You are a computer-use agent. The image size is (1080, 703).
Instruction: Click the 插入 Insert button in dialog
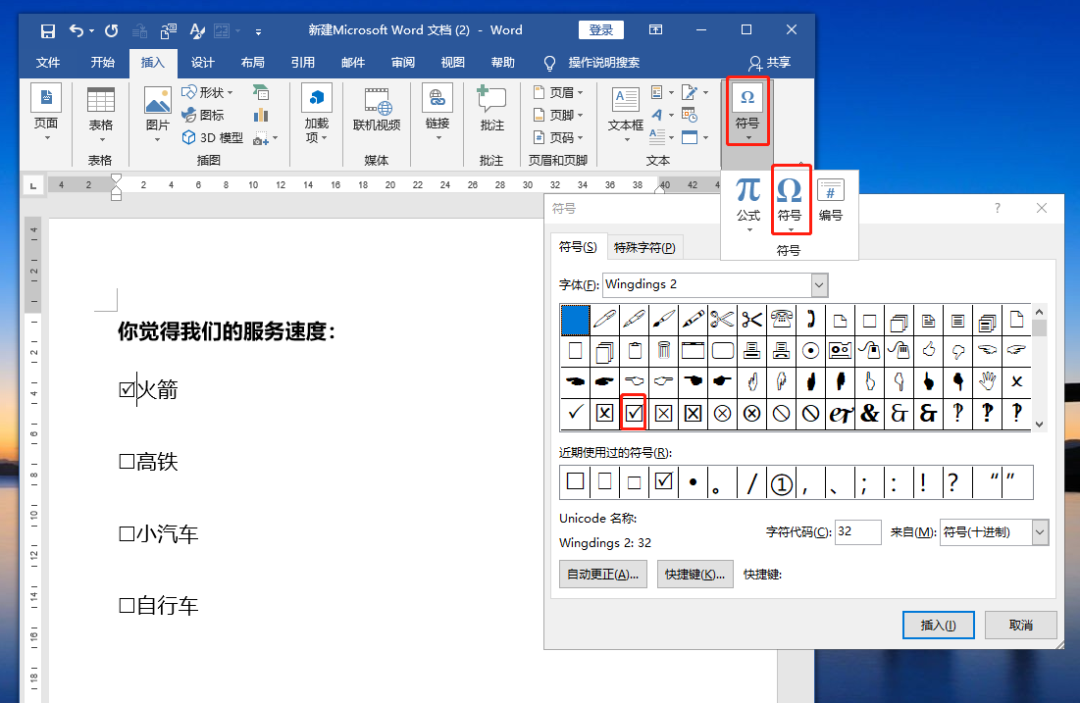(937, 624)
